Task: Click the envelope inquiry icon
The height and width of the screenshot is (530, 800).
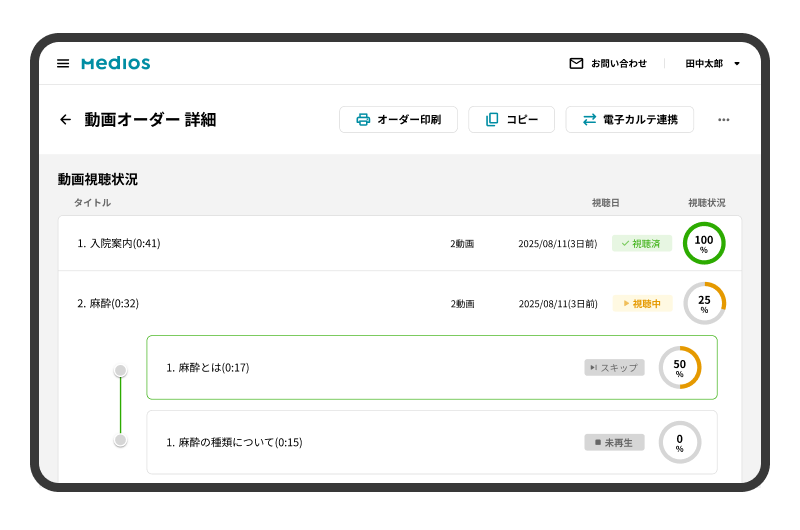Action: (576, 63)
